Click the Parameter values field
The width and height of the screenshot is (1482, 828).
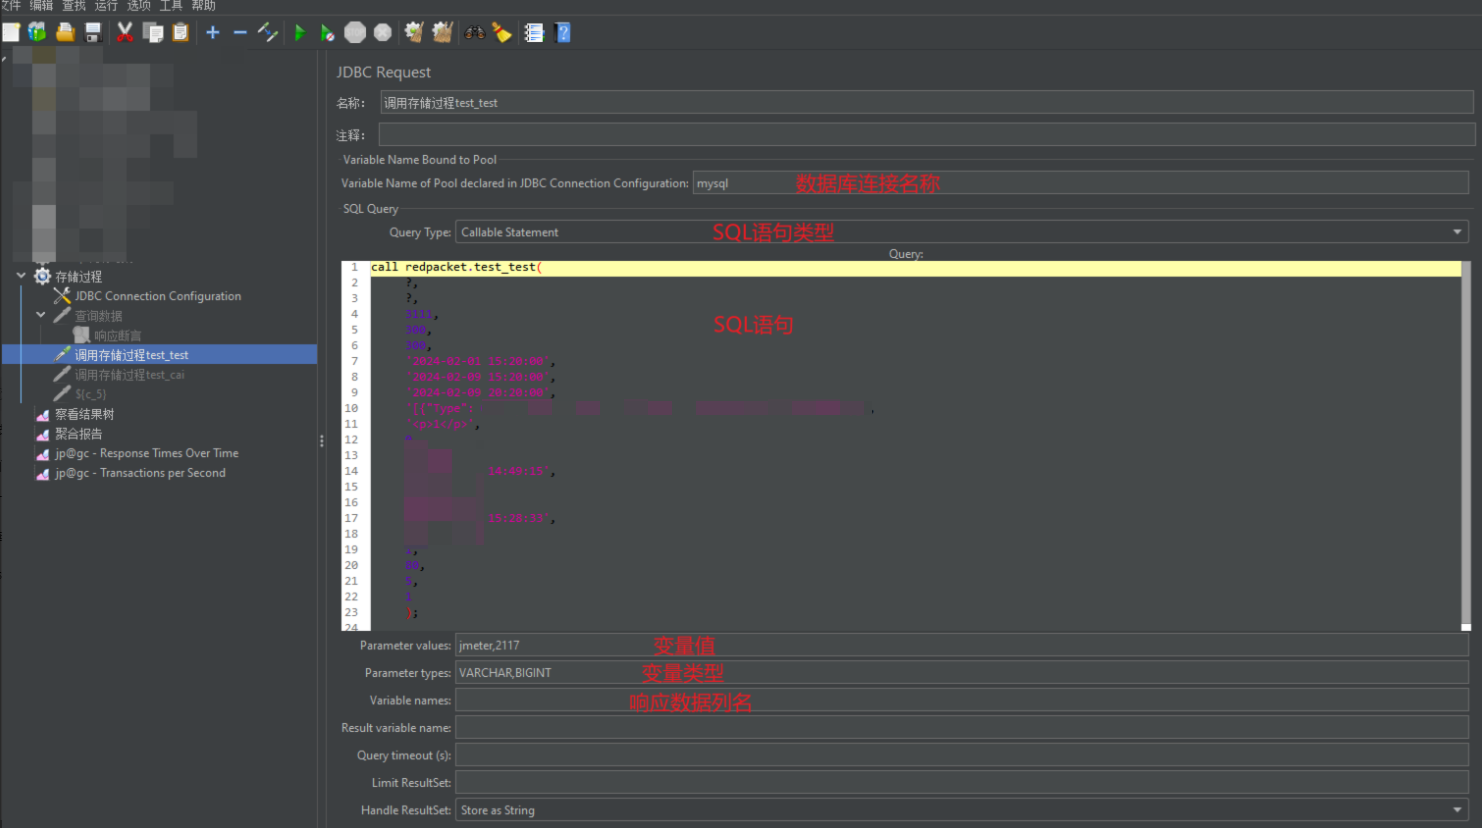pyautogui.click(x=961, y=645)
